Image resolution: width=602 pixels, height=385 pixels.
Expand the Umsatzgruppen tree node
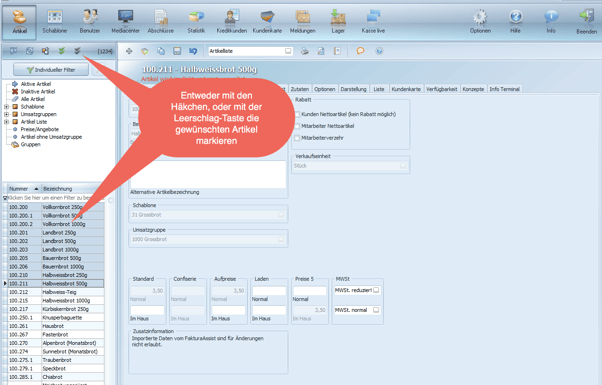(x=6, y=114)
